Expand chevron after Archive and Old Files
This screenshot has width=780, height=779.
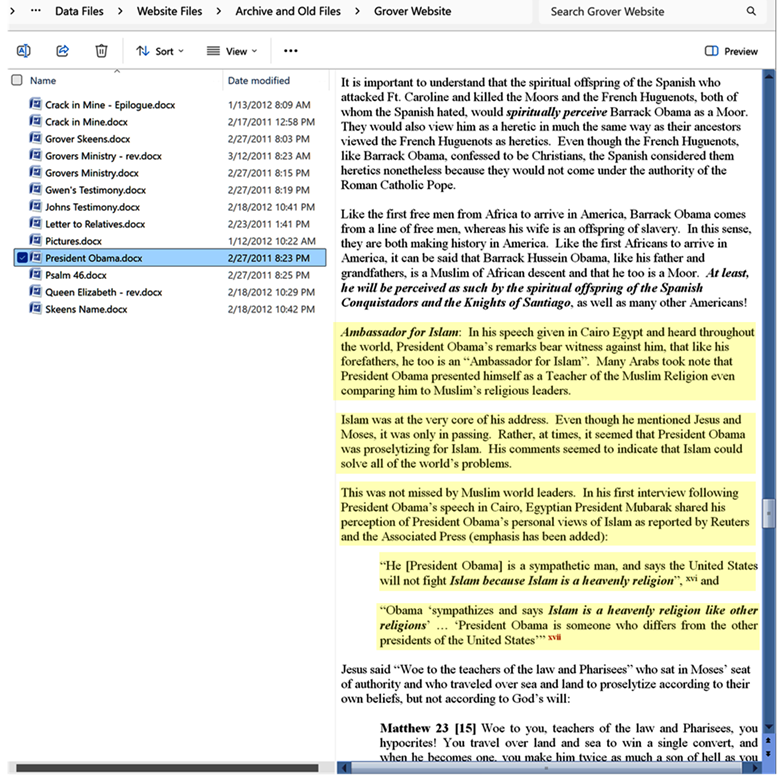[356, 11]
